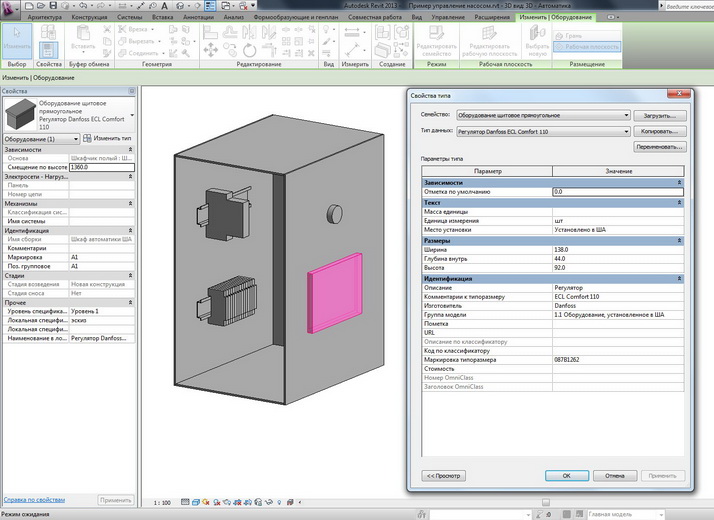Click the Save icon in quick access toolbar
Image resolution: width=714 pixels, height=520 pixels.
tap(53, 6)
